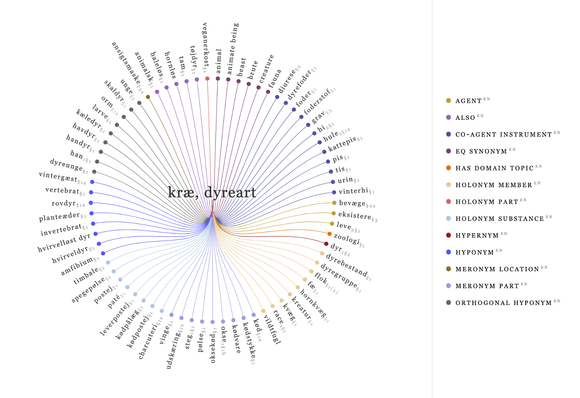This screenshot has width=580, height=398.
Task: Open the 'dyrebestand' word node
Action: point(348,267)
